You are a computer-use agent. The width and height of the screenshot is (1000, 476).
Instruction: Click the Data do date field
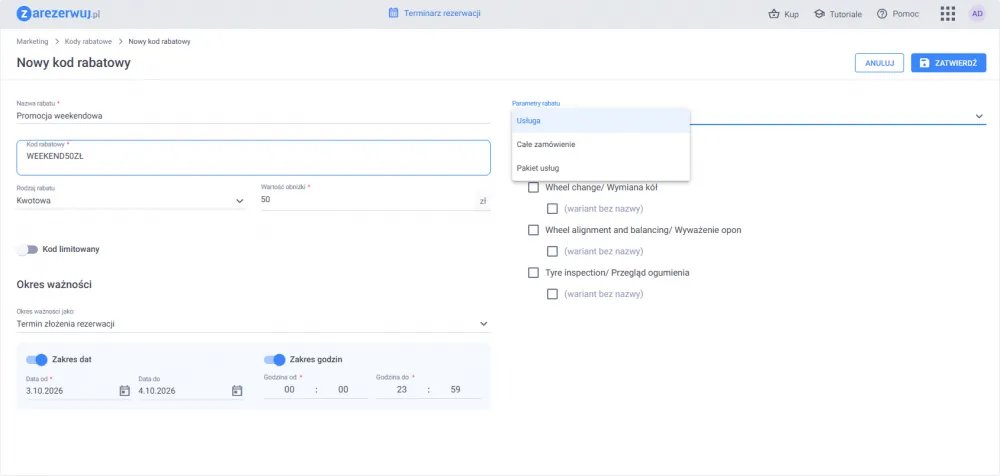(x=183, y=390)
